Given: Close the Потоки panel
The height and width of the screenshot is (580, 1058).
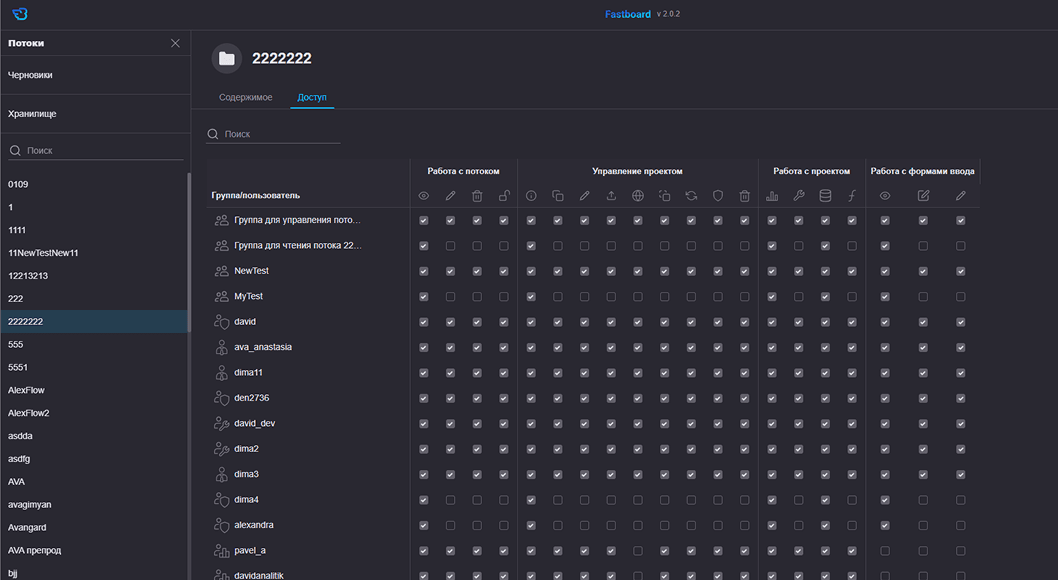Looking at the screenshot, I should coord(175,43).
